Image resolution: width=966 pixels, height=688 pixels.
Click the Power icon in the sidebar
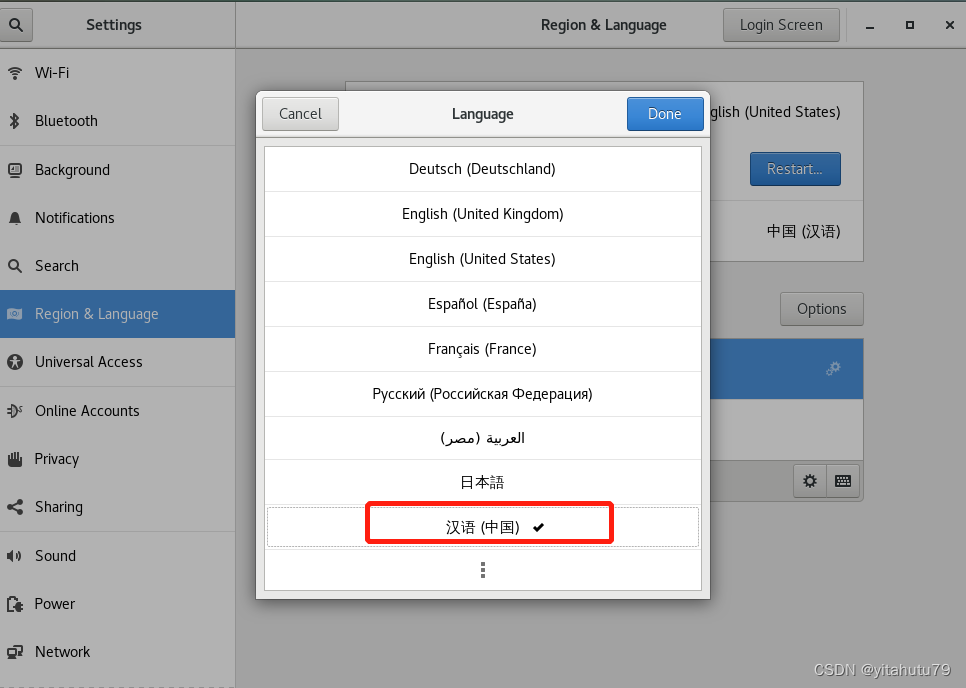point(15,604)
